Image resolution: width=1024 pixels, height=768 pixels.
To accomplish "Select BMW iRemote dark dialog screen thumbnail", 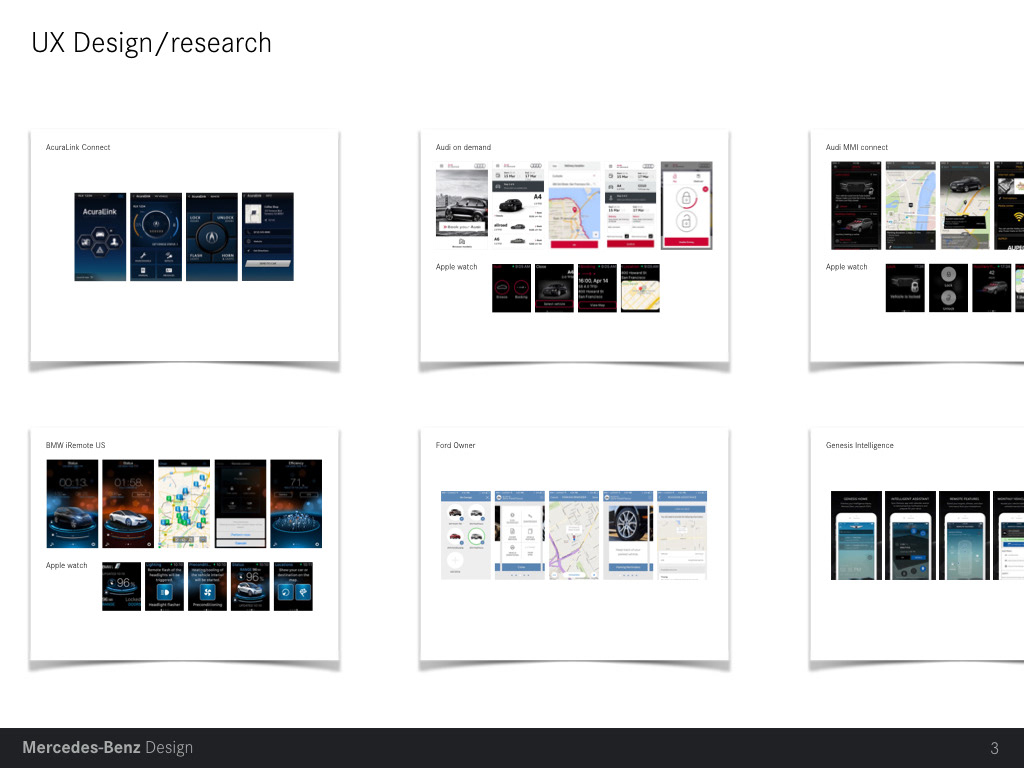I will tap(240, 504).
